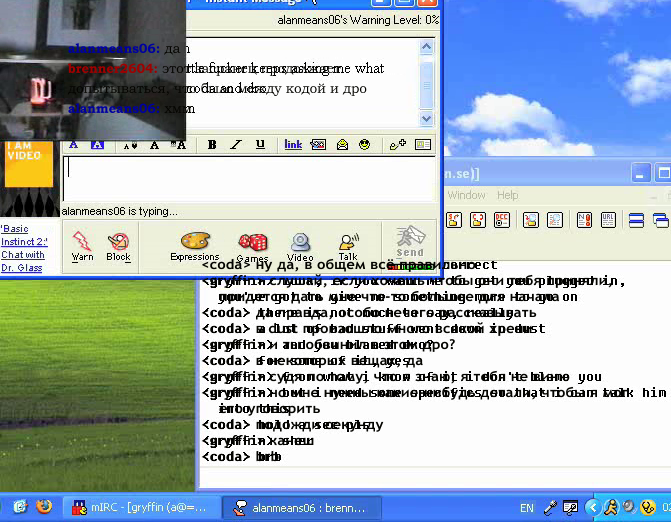Click the handwriting language bar icon
Image resolution: width=671 pixels, height=522 pixels.
point(570,508)
